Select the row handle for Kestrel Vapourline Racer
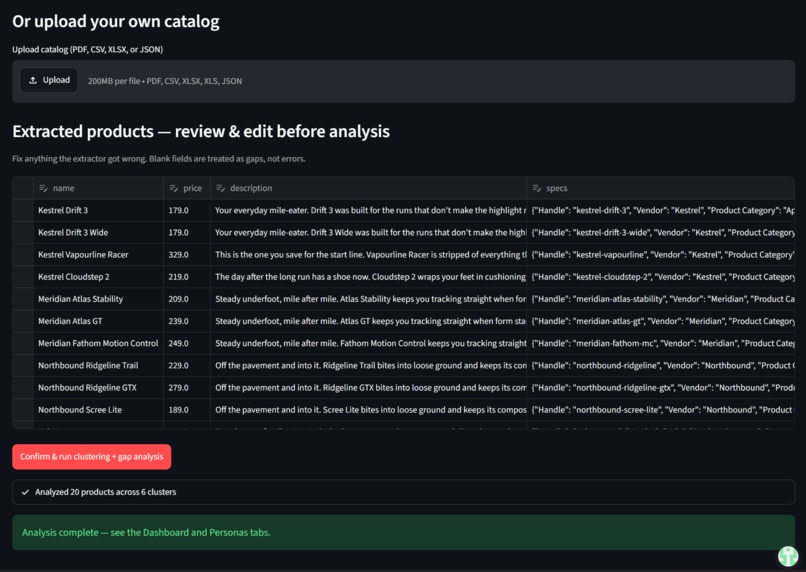This screenshot has width=806, height=572. pyautogui.click(x=23, y=254)
